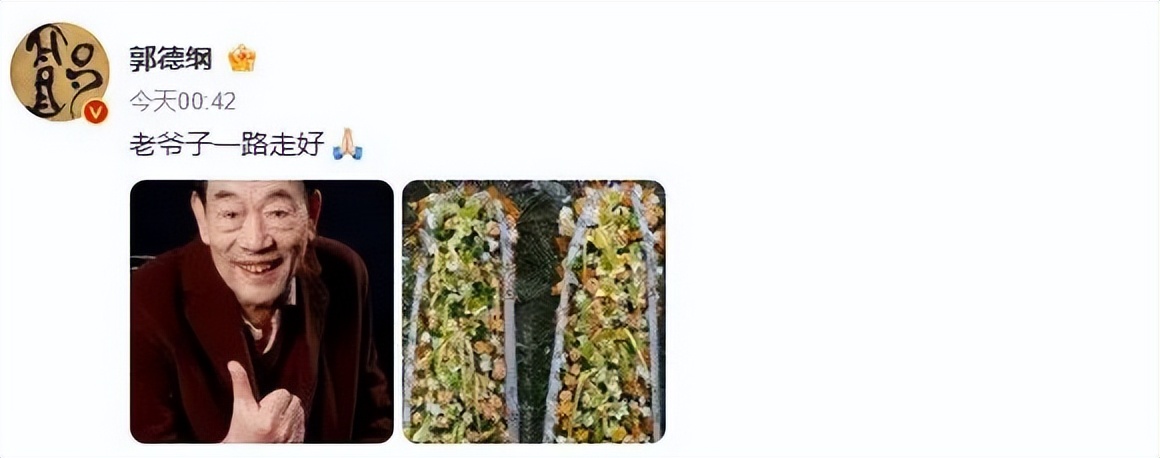Open the funeral flower wreaths photo

(x=533, y=311)
